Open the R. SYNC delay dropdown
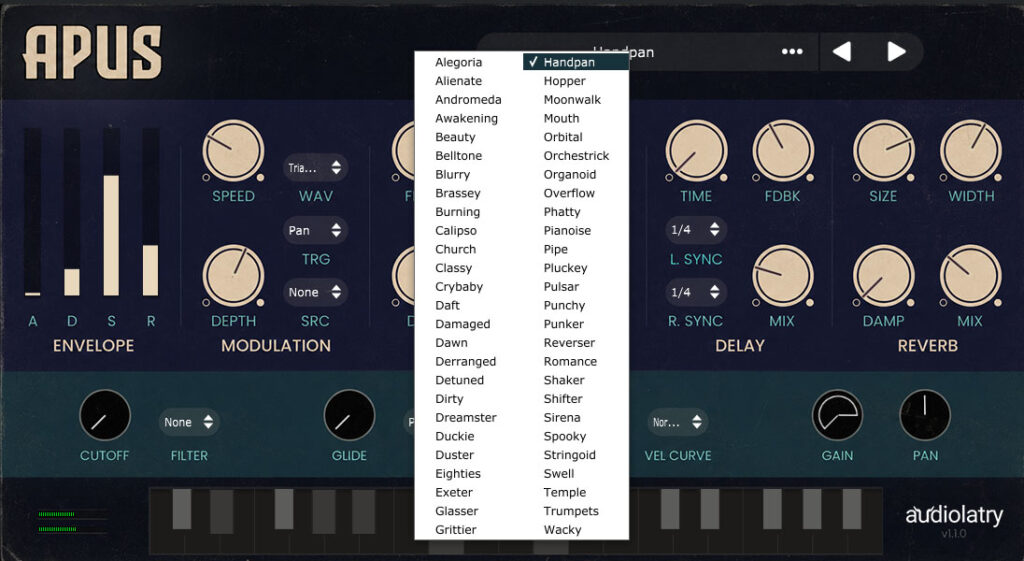The image size is (1024, 561). (x=696, y=292)
